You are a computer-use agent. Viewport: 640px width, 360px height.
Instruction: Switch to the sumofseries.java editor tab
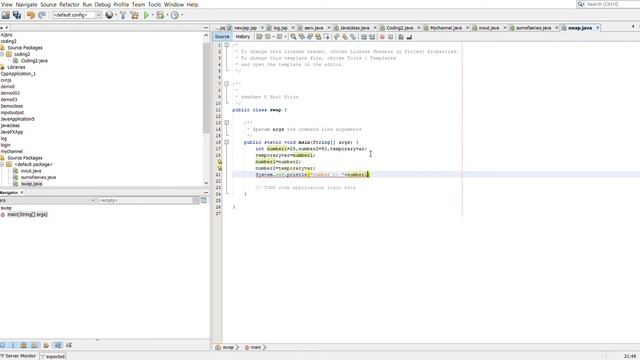[533, 28]
